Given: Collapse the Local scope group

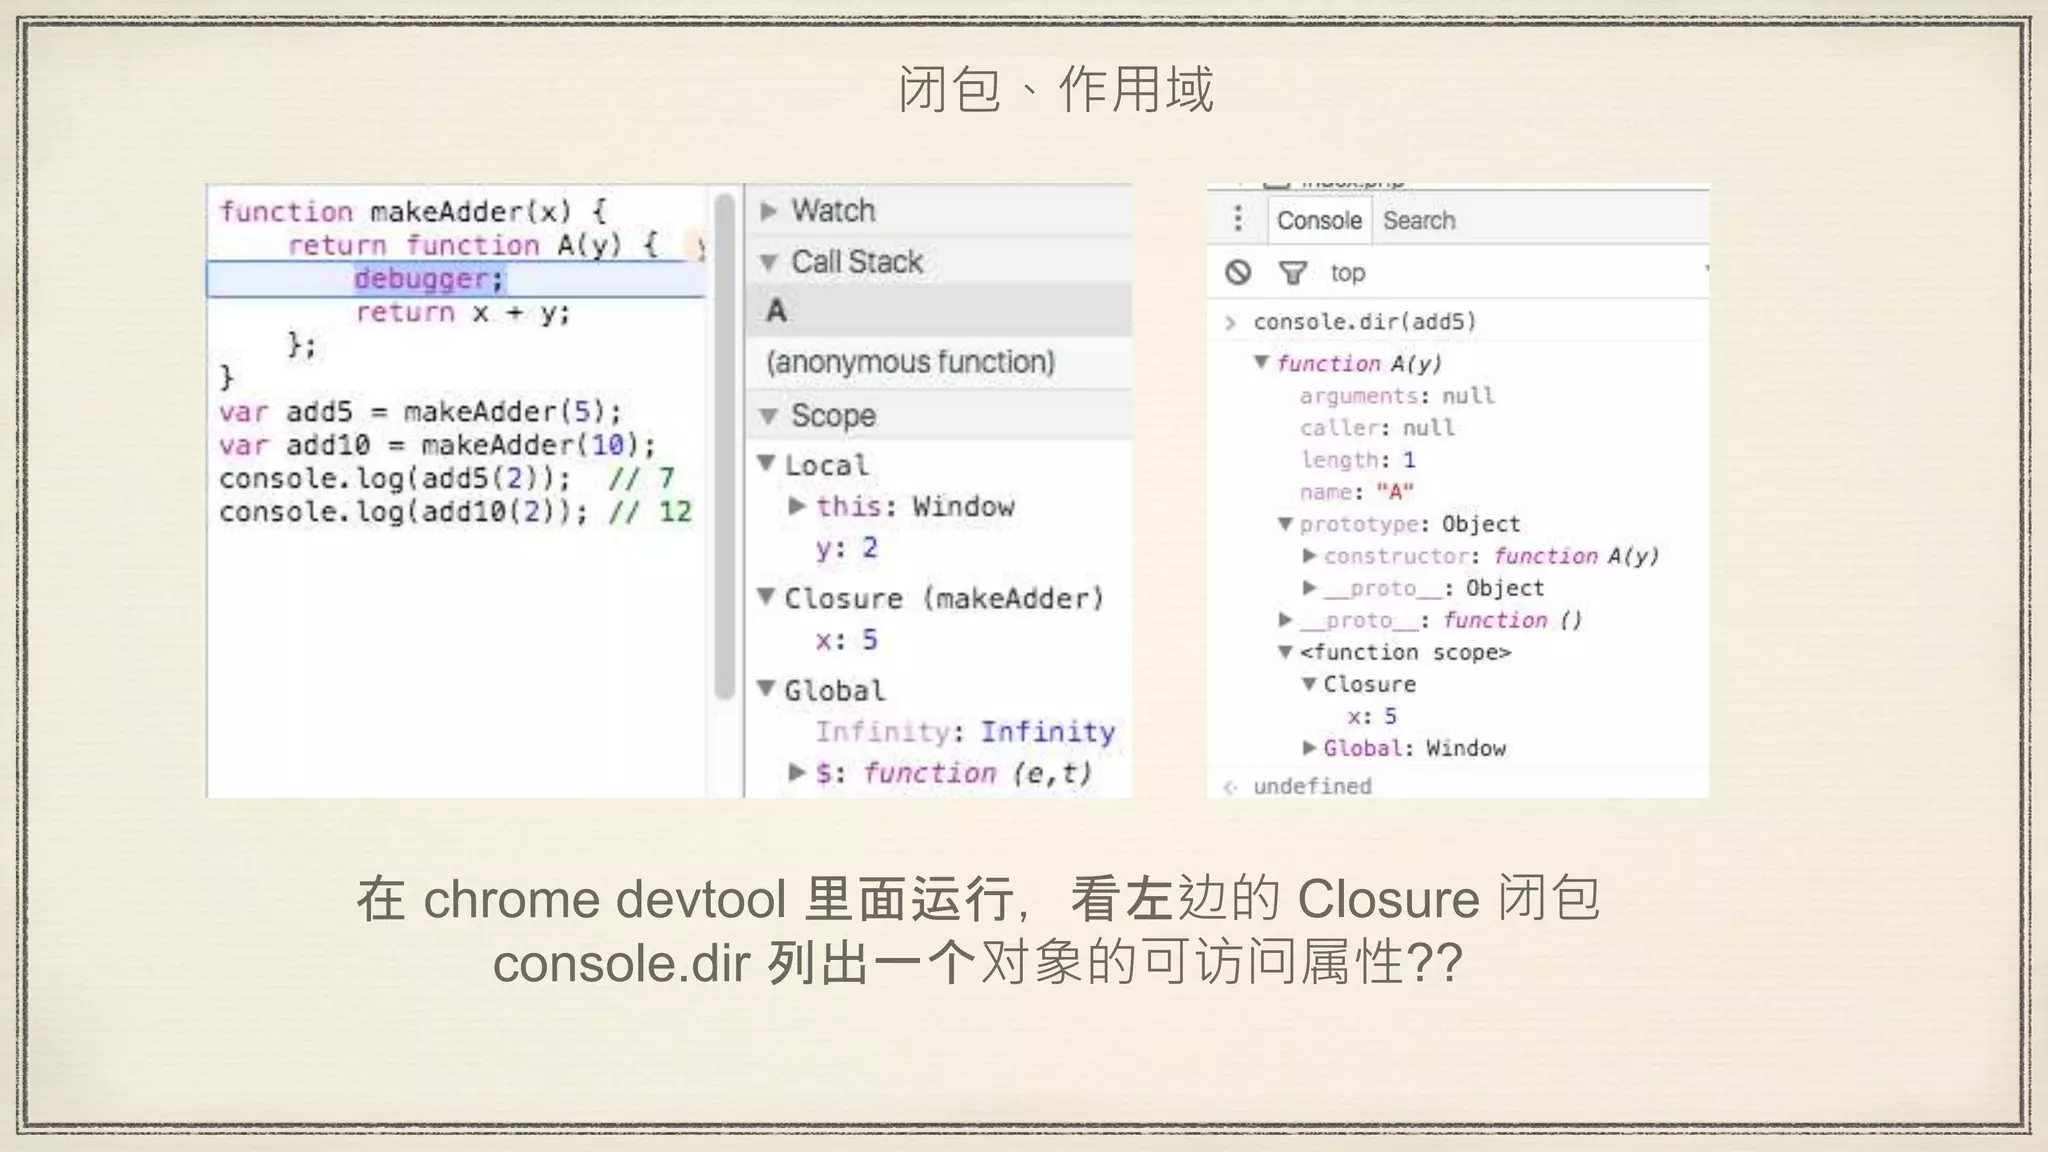Looking at the screenshot, I should pyautogui.click(x=767, y=463).
